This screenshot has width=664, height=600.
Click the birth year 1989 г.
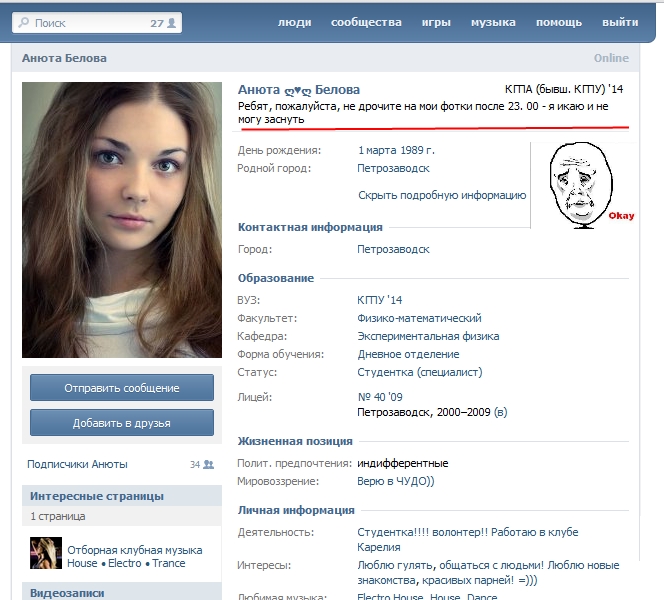418,150
